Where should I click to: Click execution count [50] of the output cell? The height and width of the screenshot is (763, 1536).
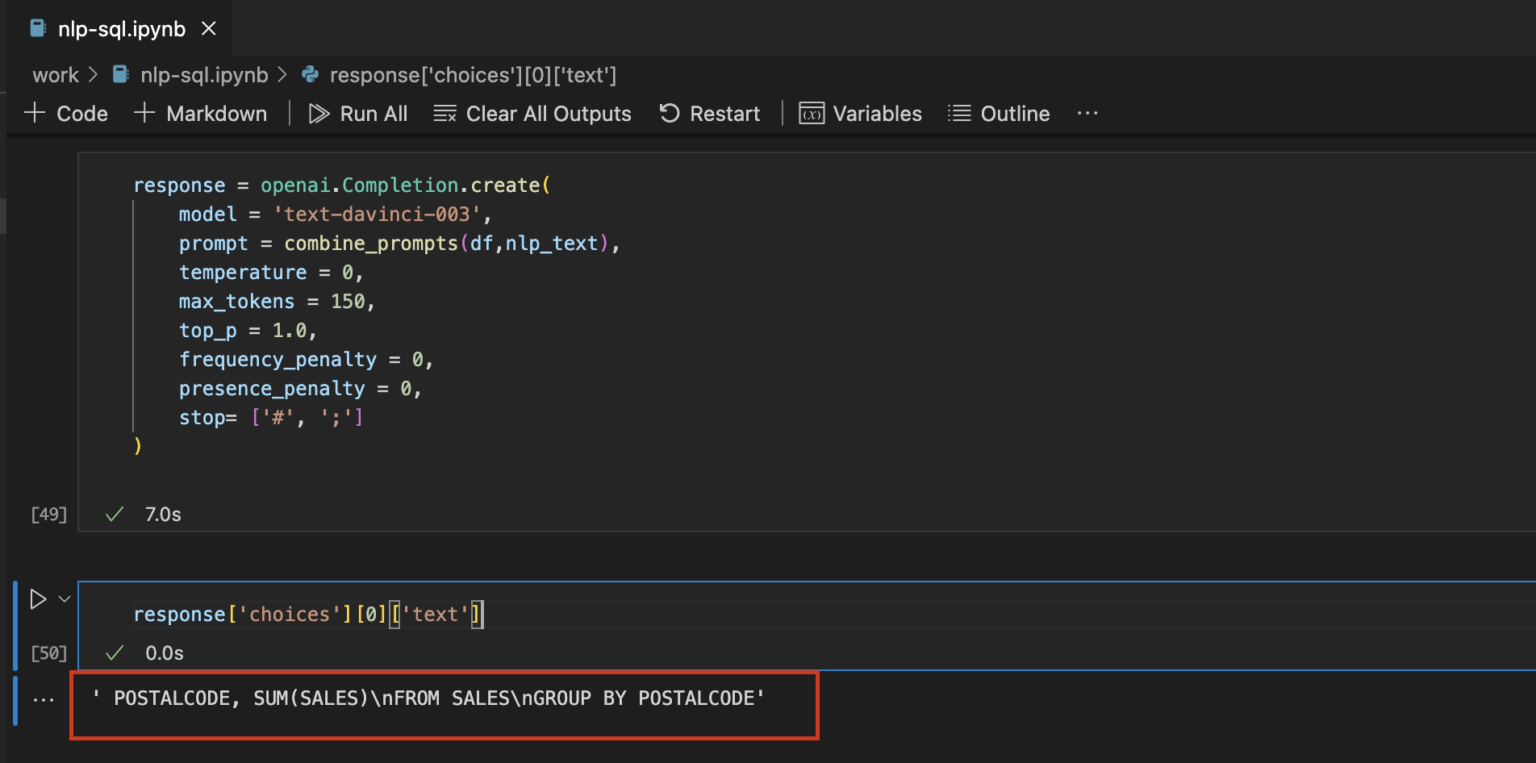(48, 652)
